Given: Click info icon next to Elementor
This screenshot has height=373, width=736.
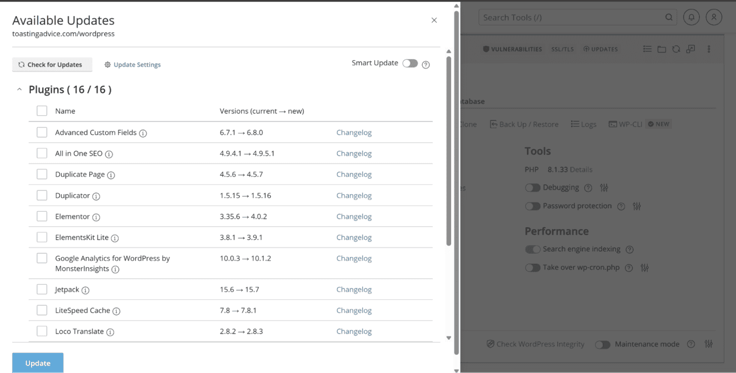Looking at the screenshot, I should 96,217.
